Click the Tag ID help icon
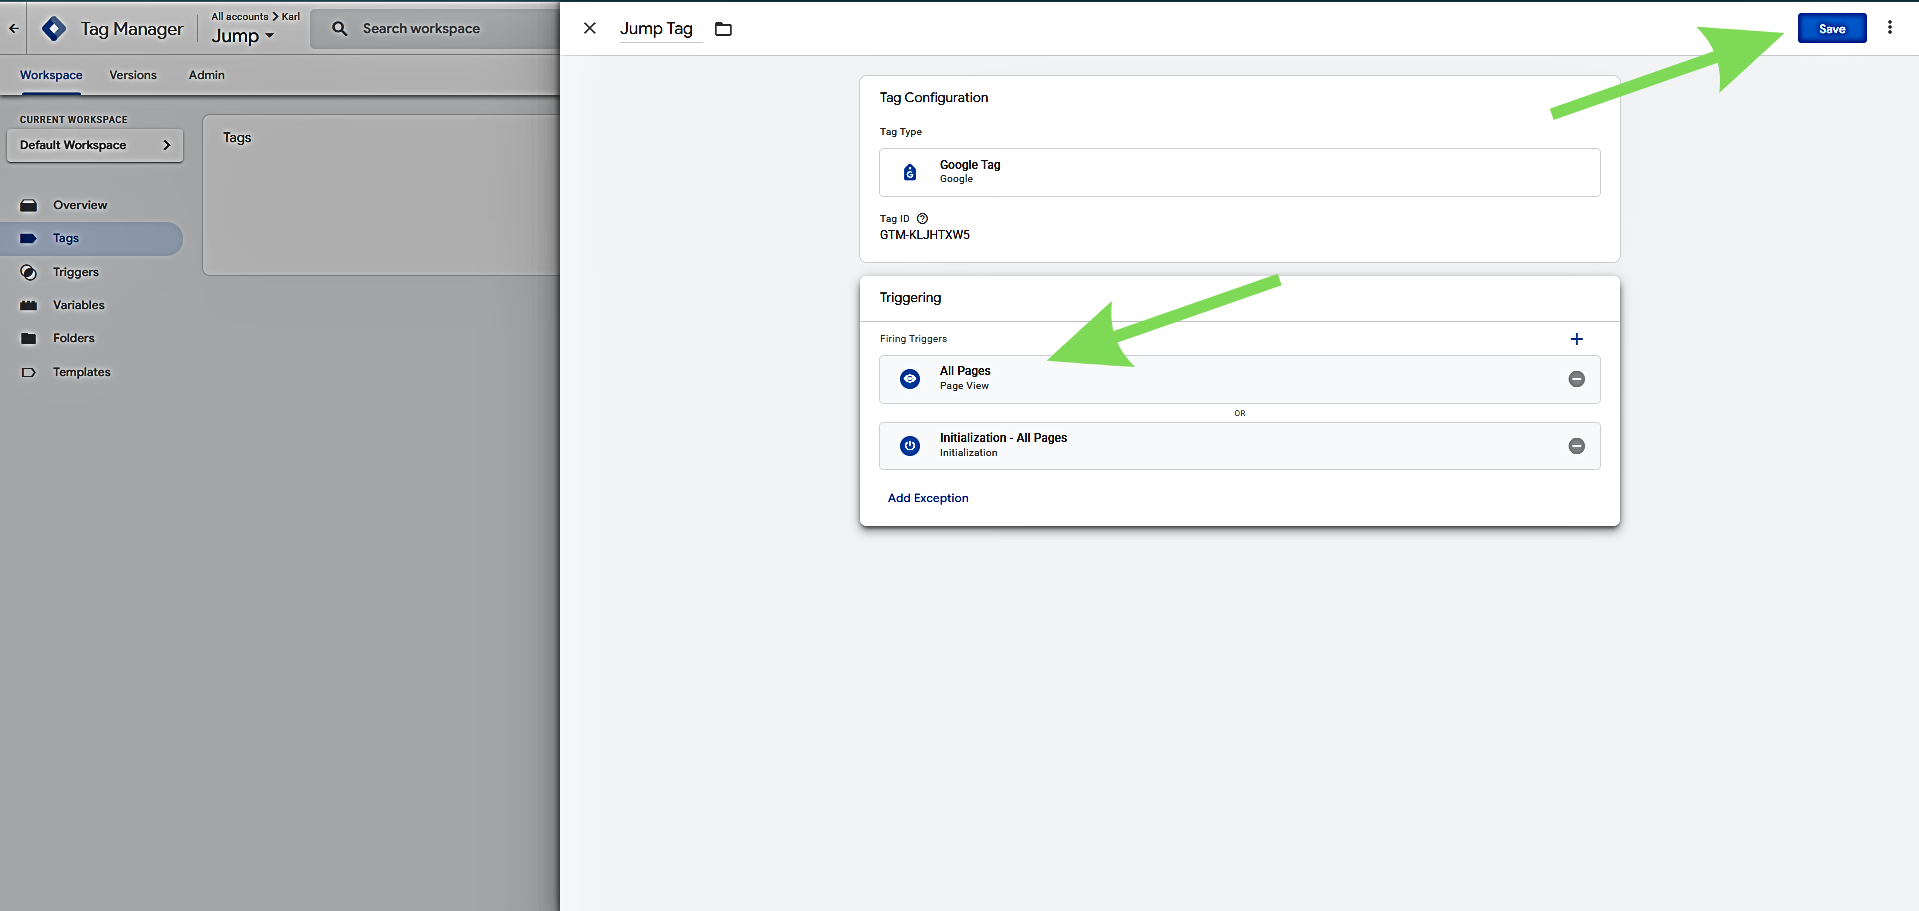 [922, 219]
